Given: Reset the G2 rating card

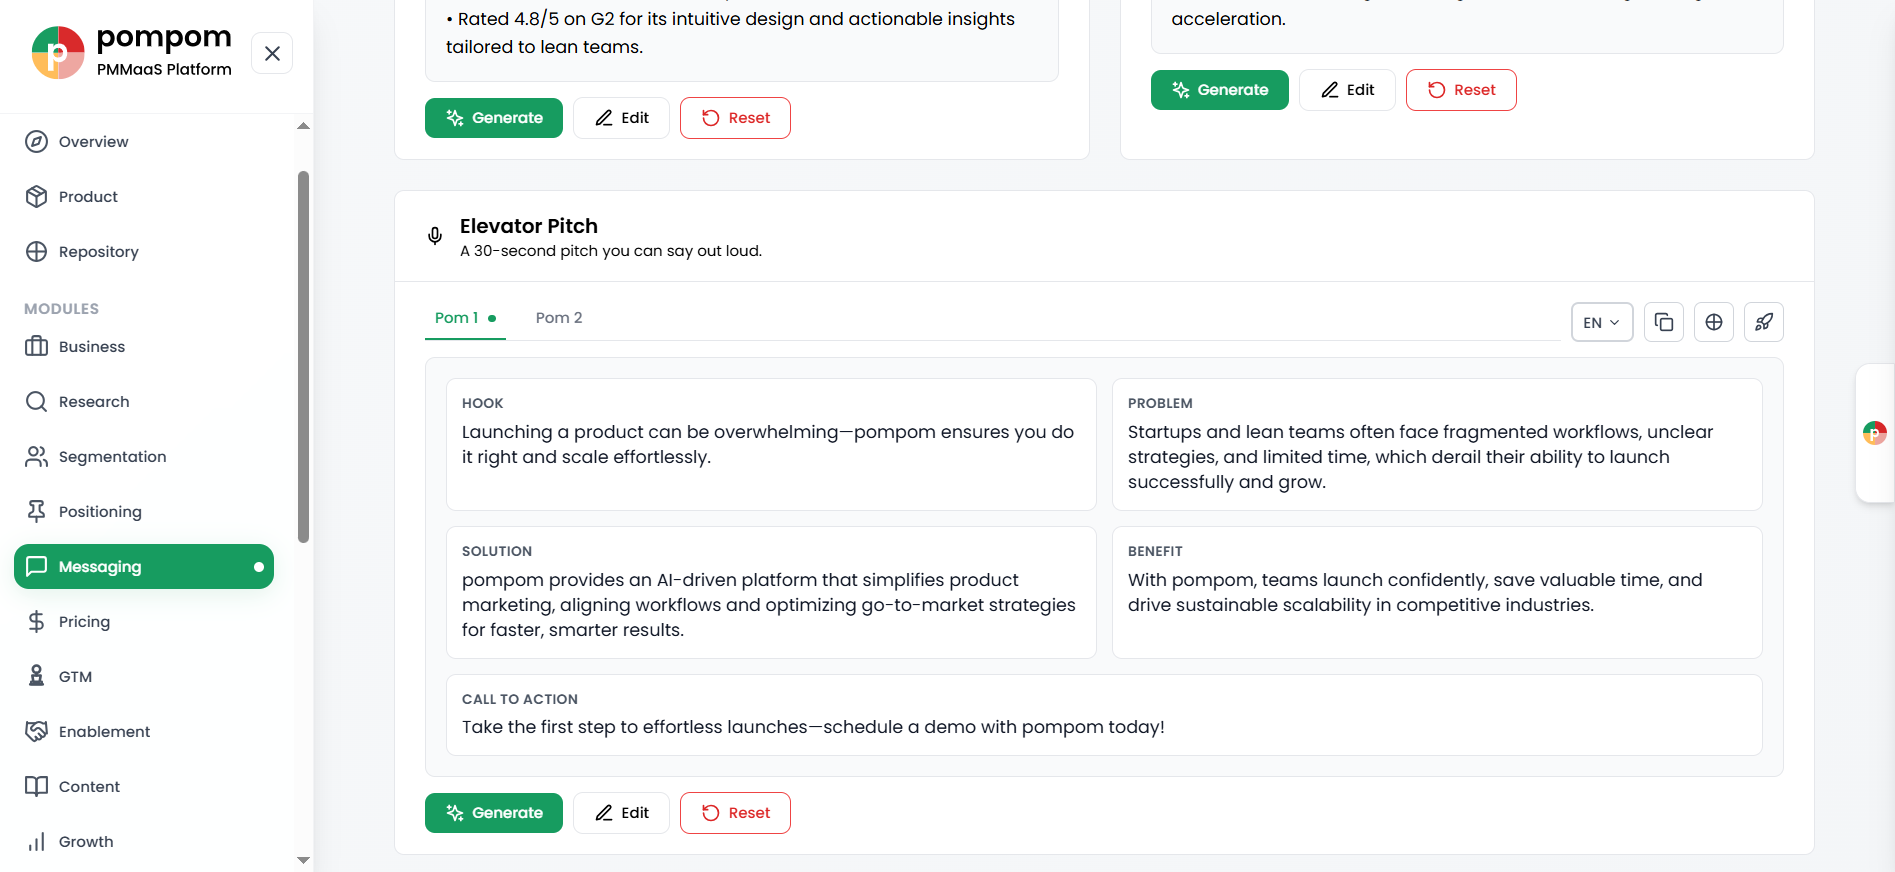Looking at the screenshot, I should click(x=735, y=118).
